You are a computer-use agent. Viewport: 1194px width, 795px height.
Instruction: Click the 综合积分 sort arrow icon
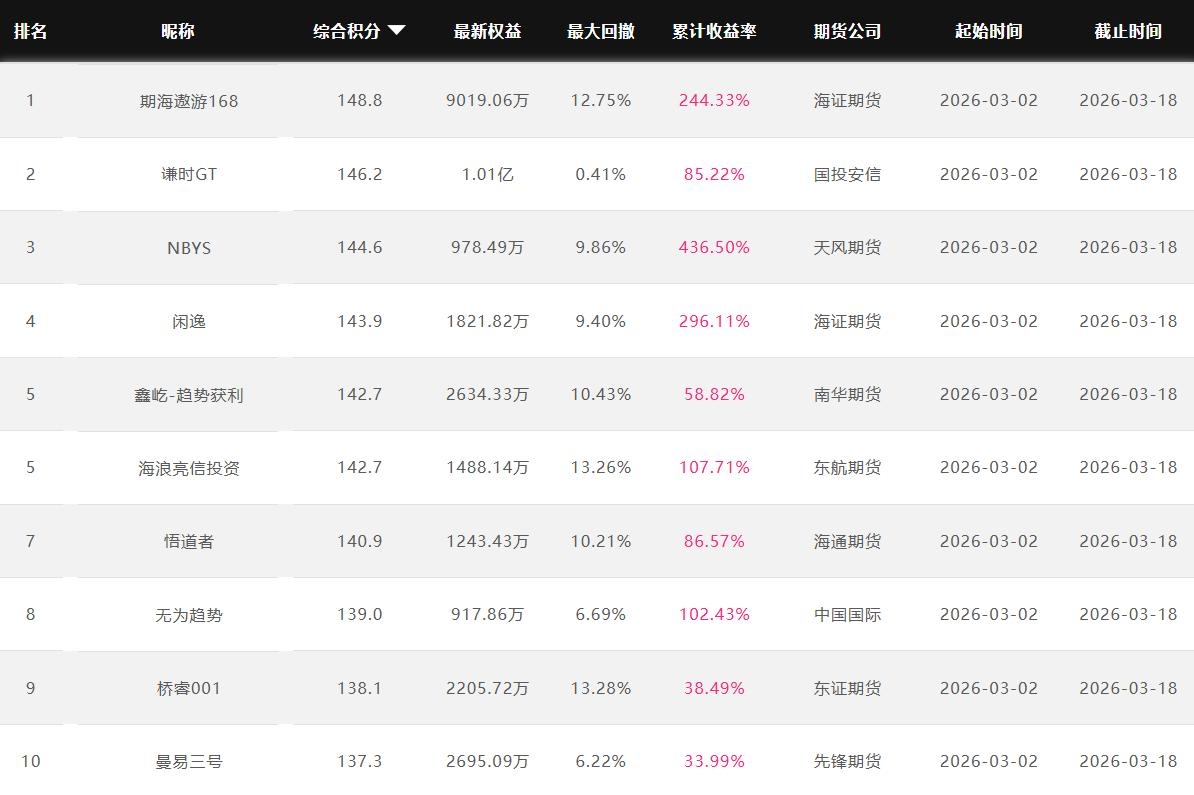(x=396, y=30)
